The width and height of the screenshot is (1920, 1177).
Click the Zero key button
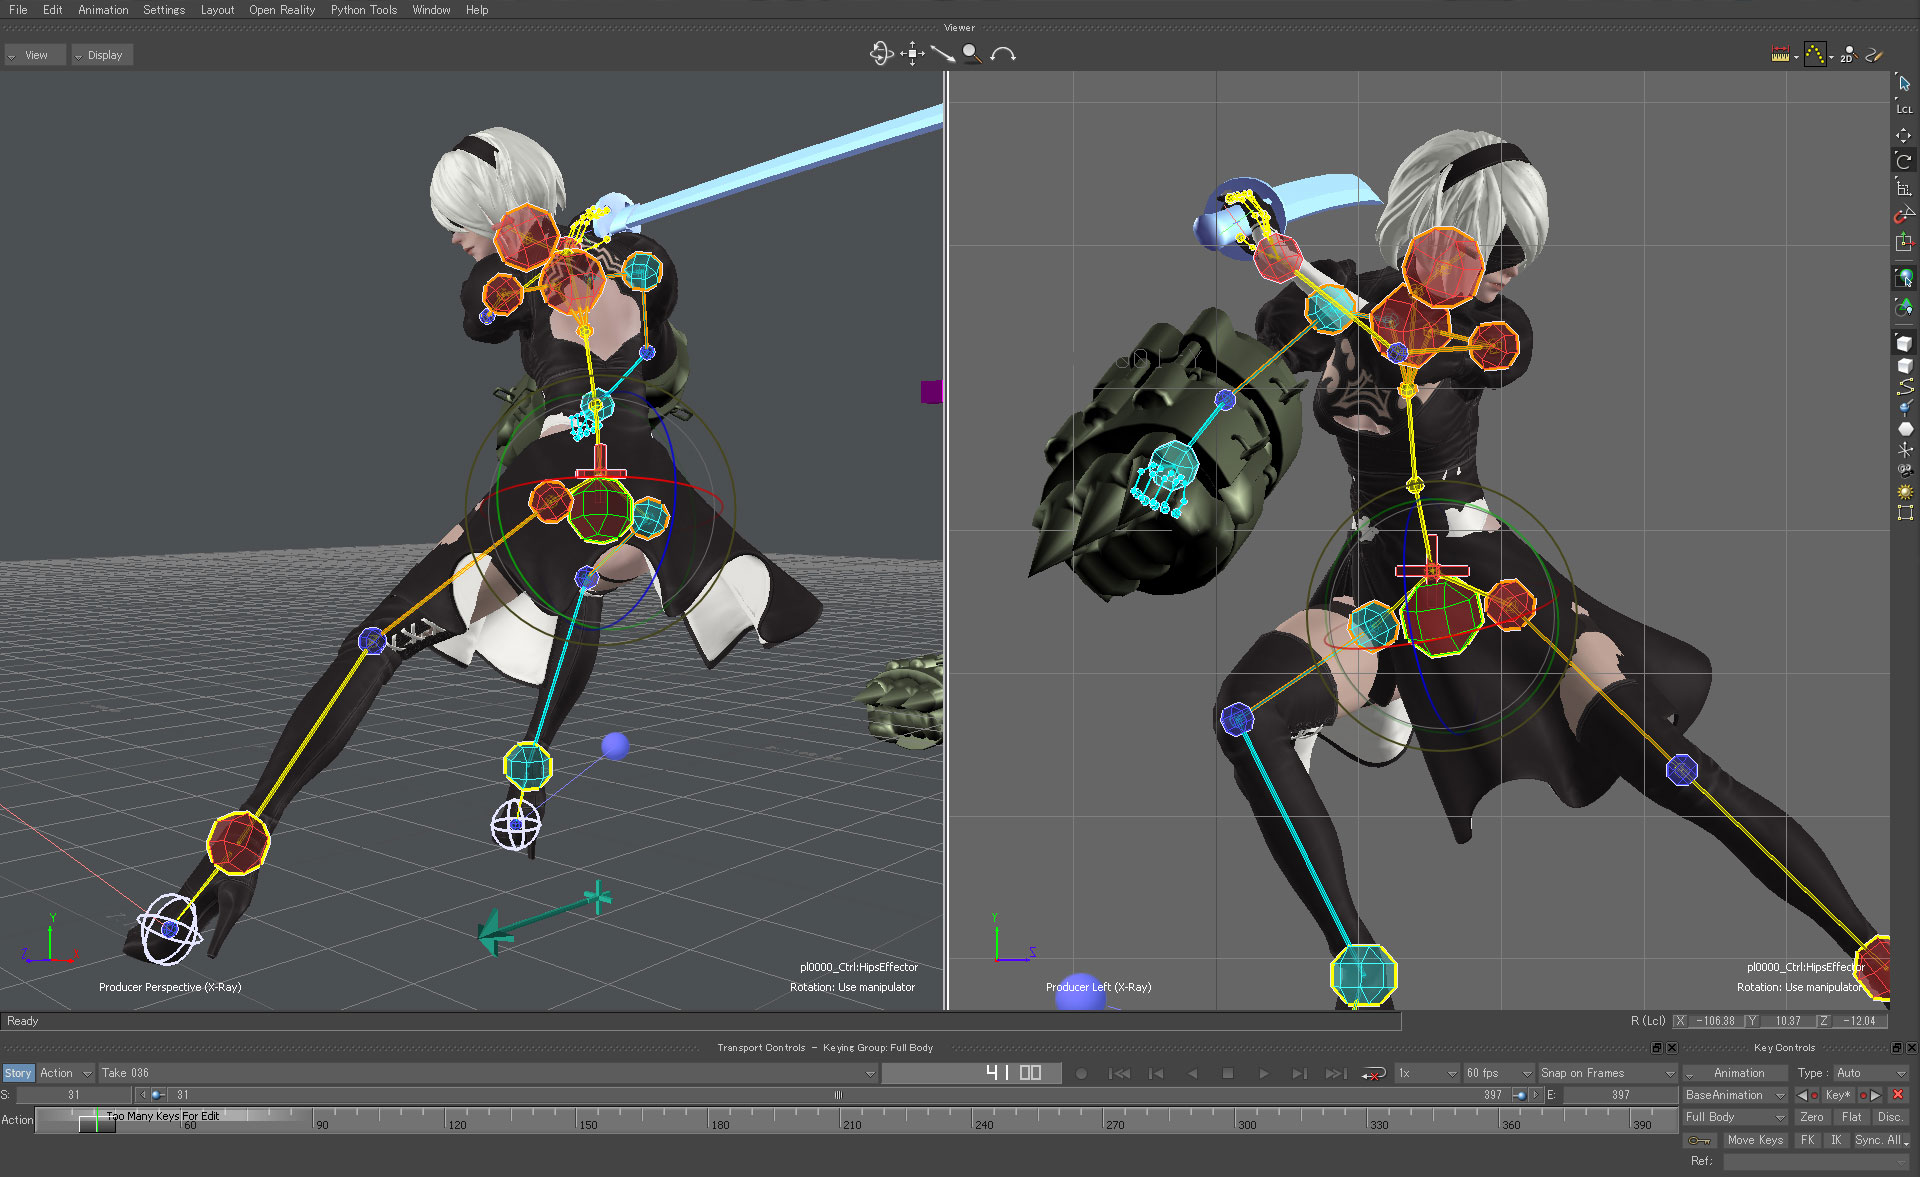click(1811, 1117)
